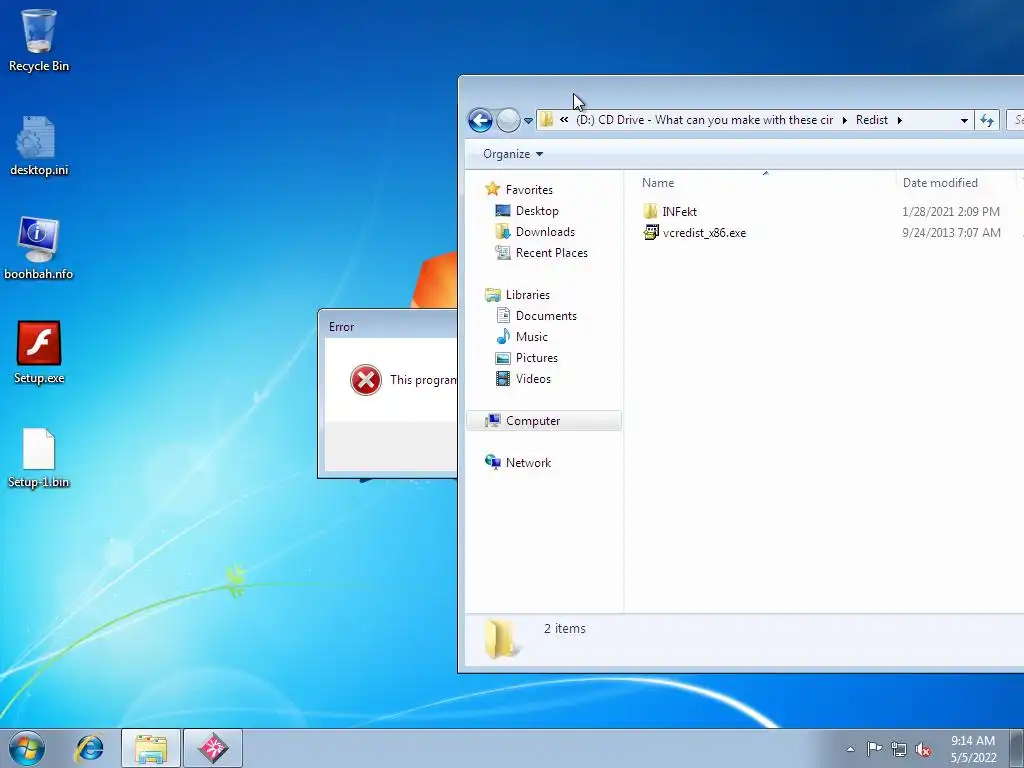This screenshot has width=1024, height=768.
Task: Sort by the Name column header
Action: tap(658, 183)
